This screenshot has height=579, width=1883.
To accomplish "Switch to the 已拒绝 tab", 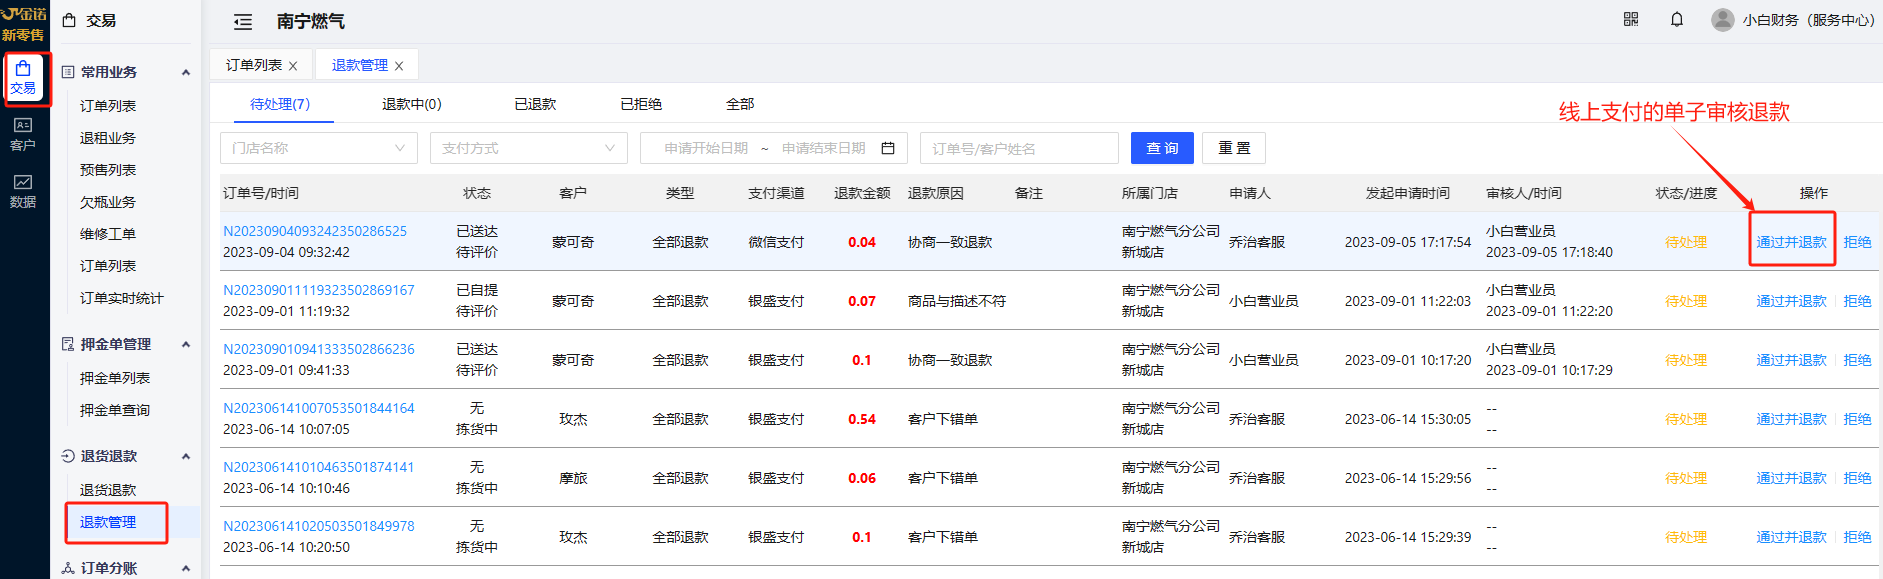I will [x=641, y=104].
